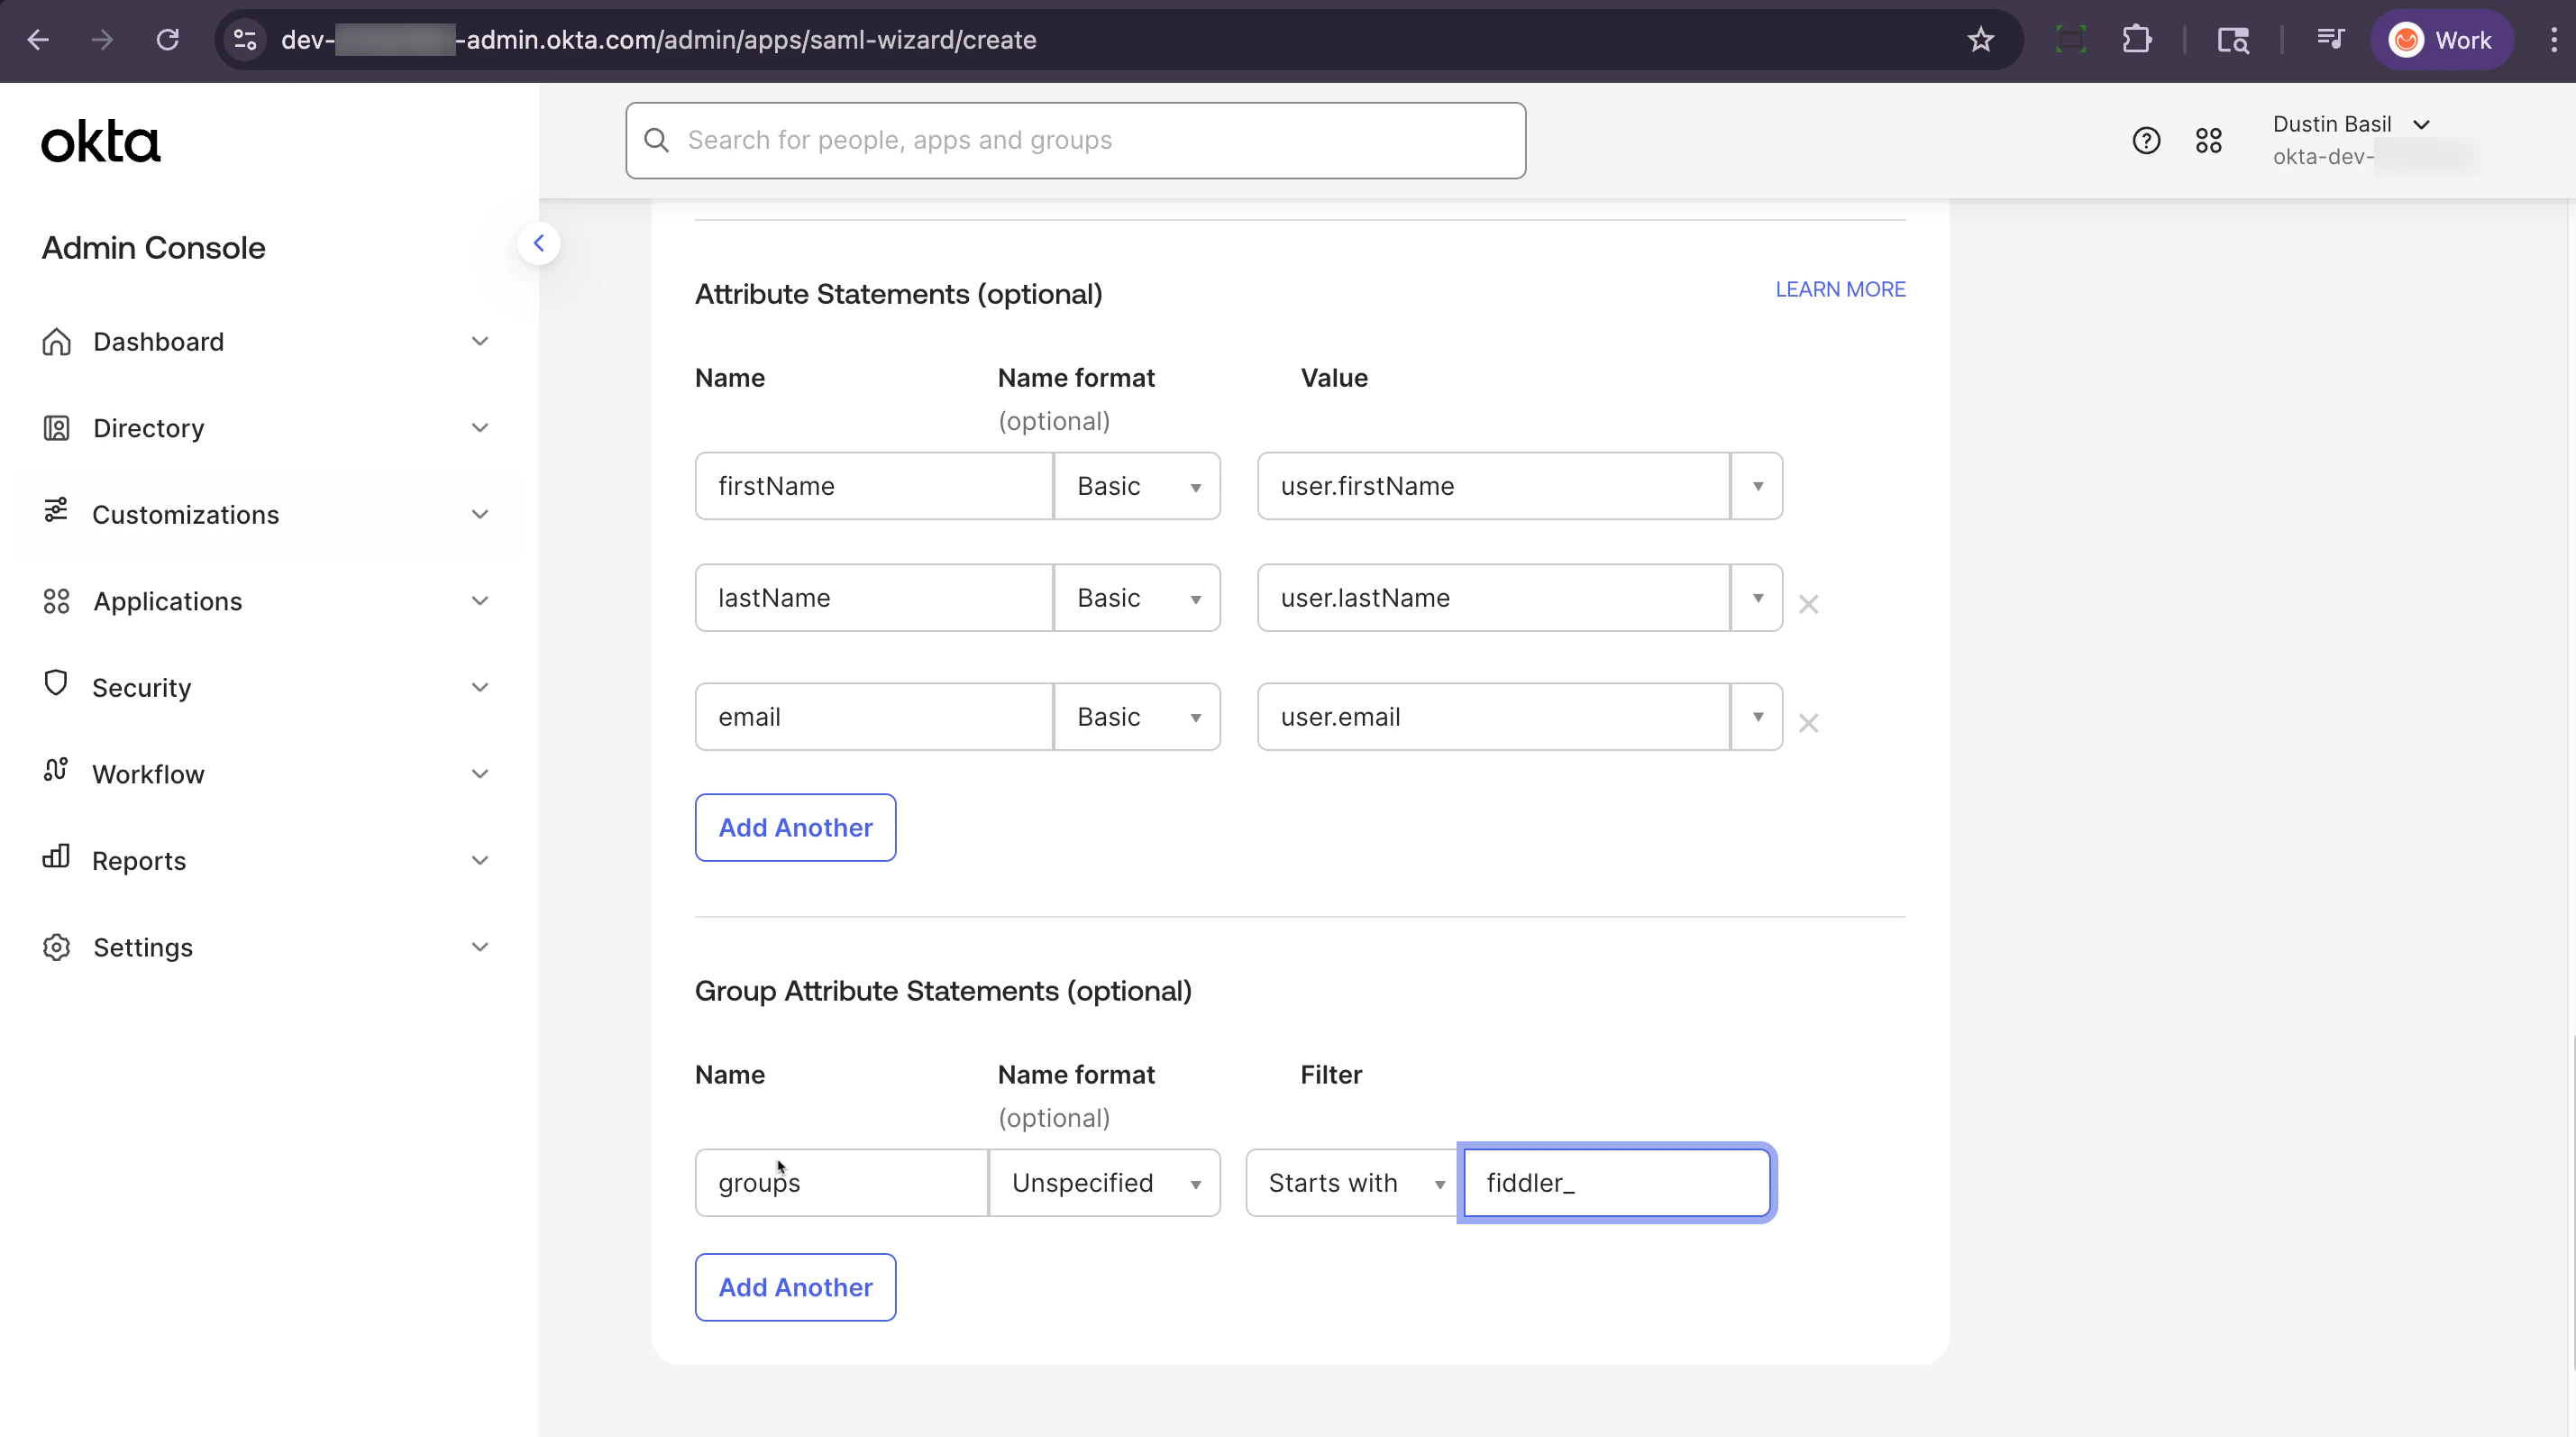2576x1437 pixels.
Task: Open groups Unspecified name format dropdown
Action: (x=1105, y=1183)
